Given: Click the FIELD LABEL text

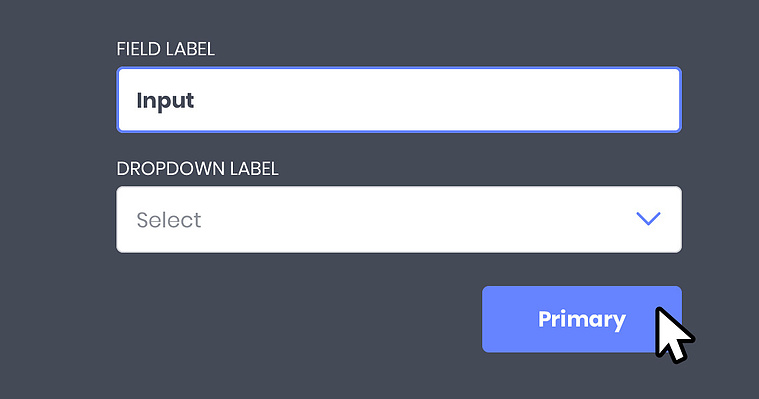Looking at the screenshot, I should (x=166, y=49).
